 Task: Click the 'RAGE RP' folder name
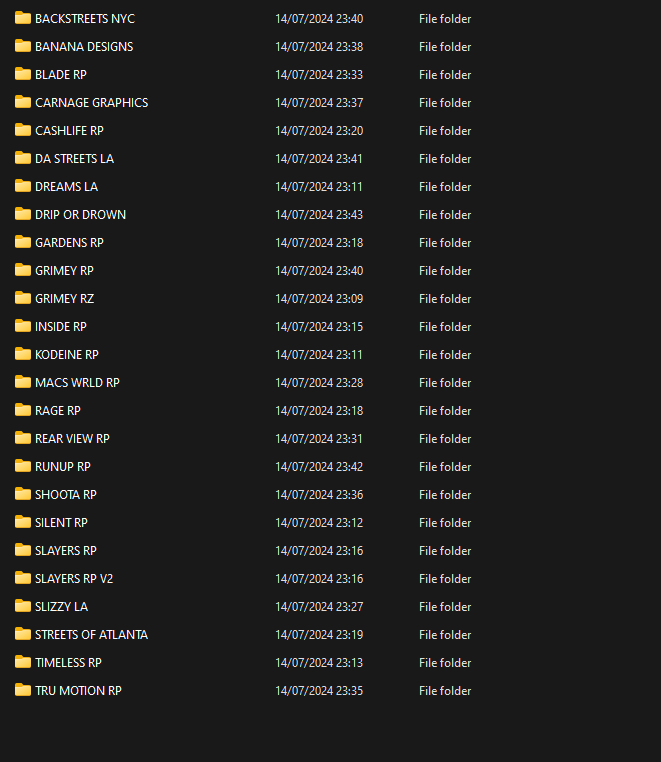point(58,411)
